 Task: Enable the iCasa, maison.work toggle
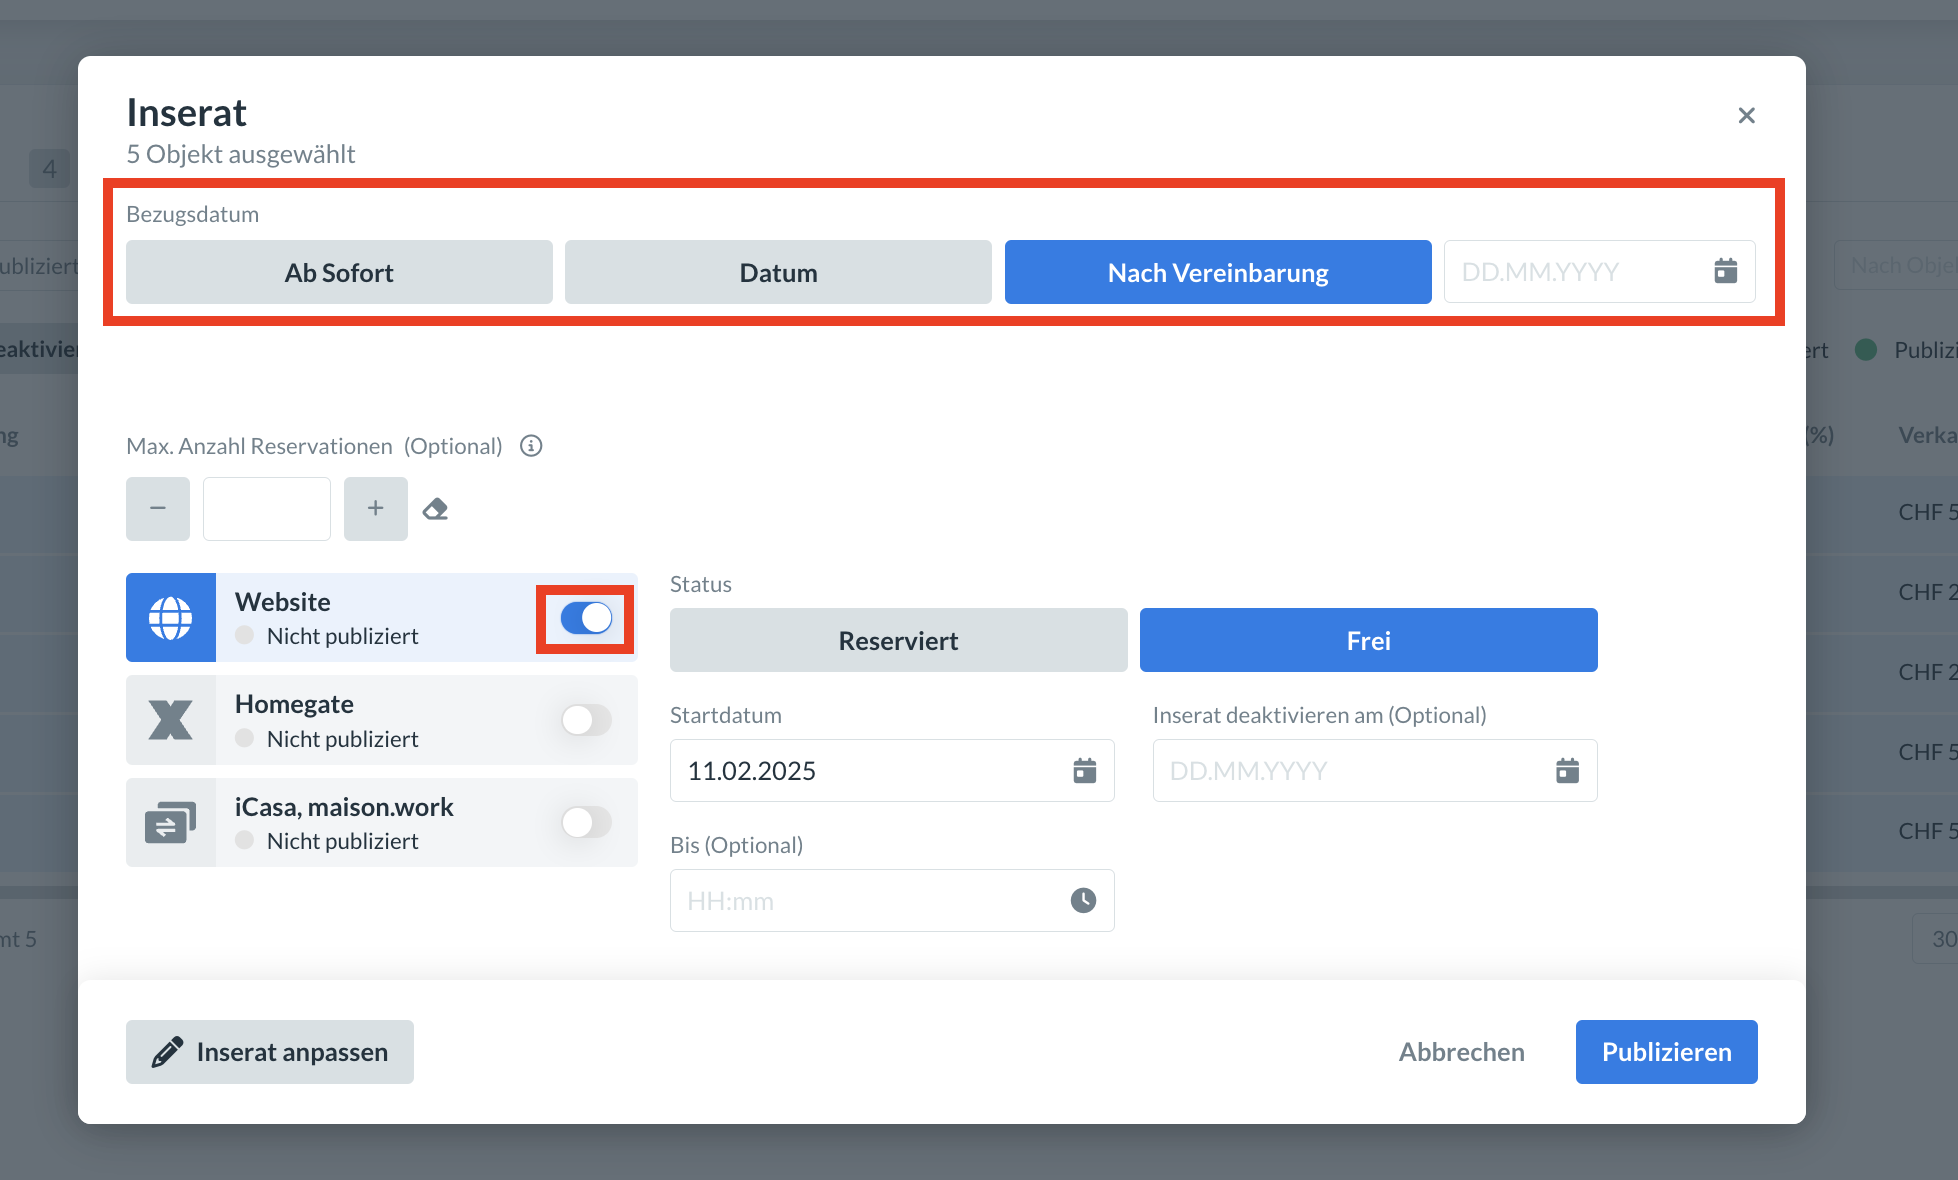pos(586,823)
